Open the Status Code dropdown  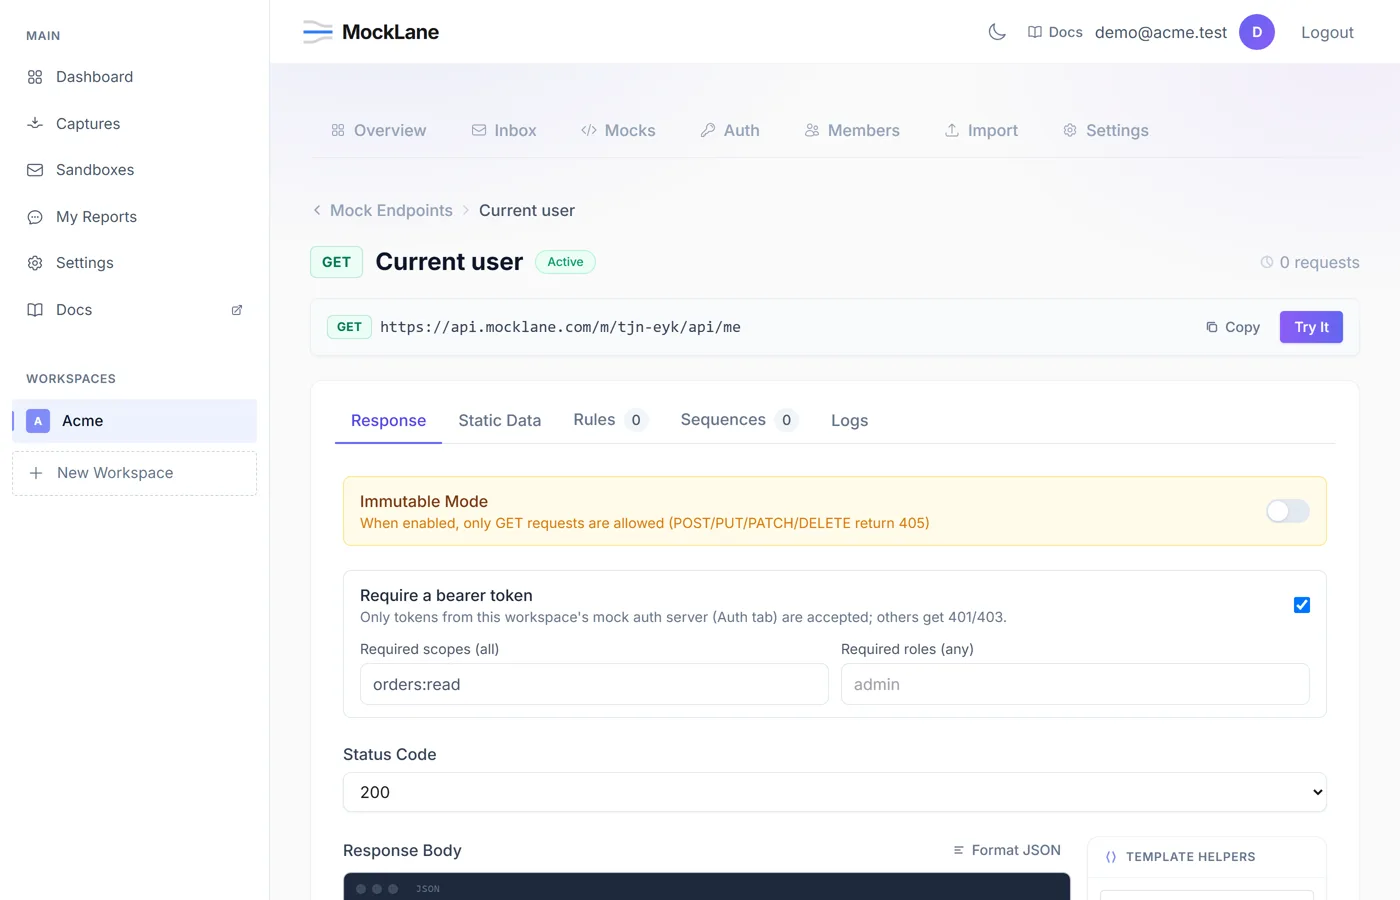[835, 792]
